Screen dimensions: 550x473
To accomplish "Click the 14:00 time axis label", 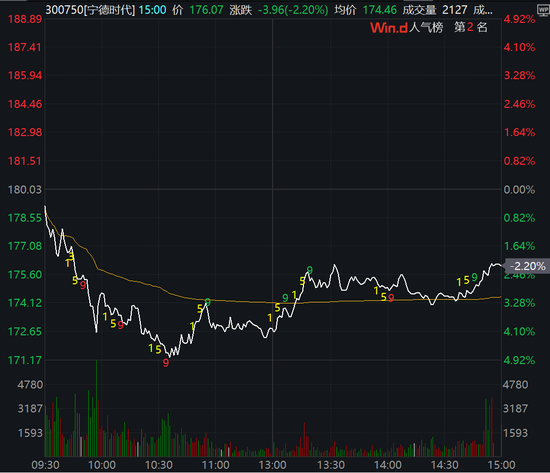I will (x=388, y=465).
